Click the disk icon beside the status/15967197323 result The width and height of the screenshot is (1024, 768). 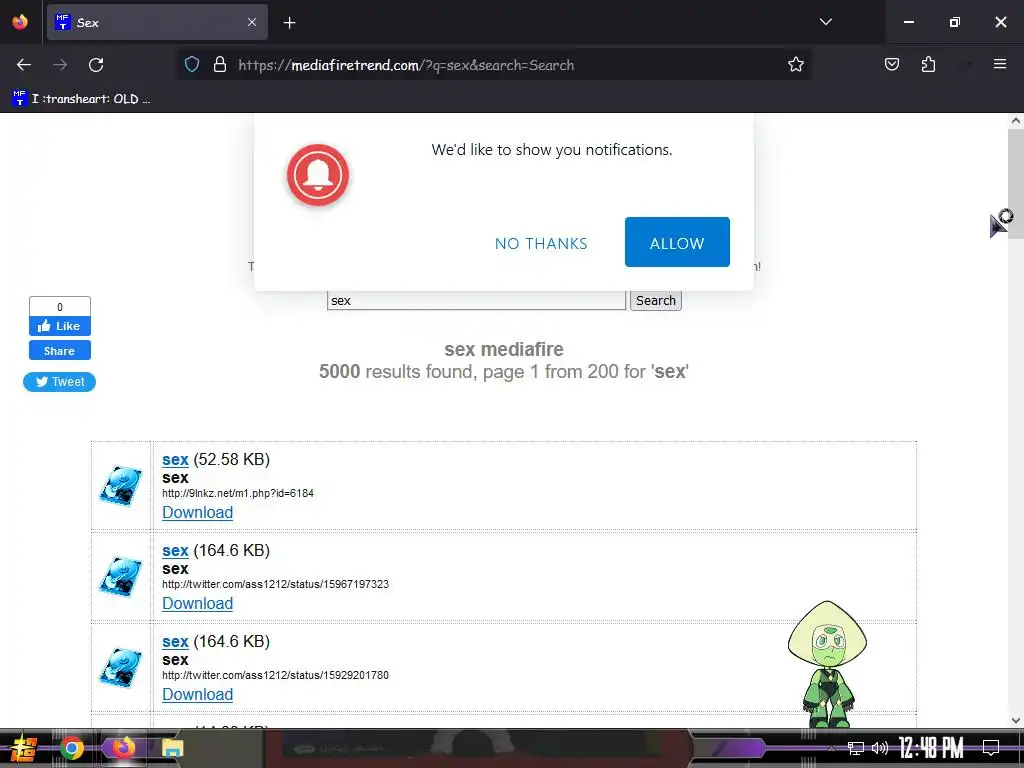tap(121, 577)
